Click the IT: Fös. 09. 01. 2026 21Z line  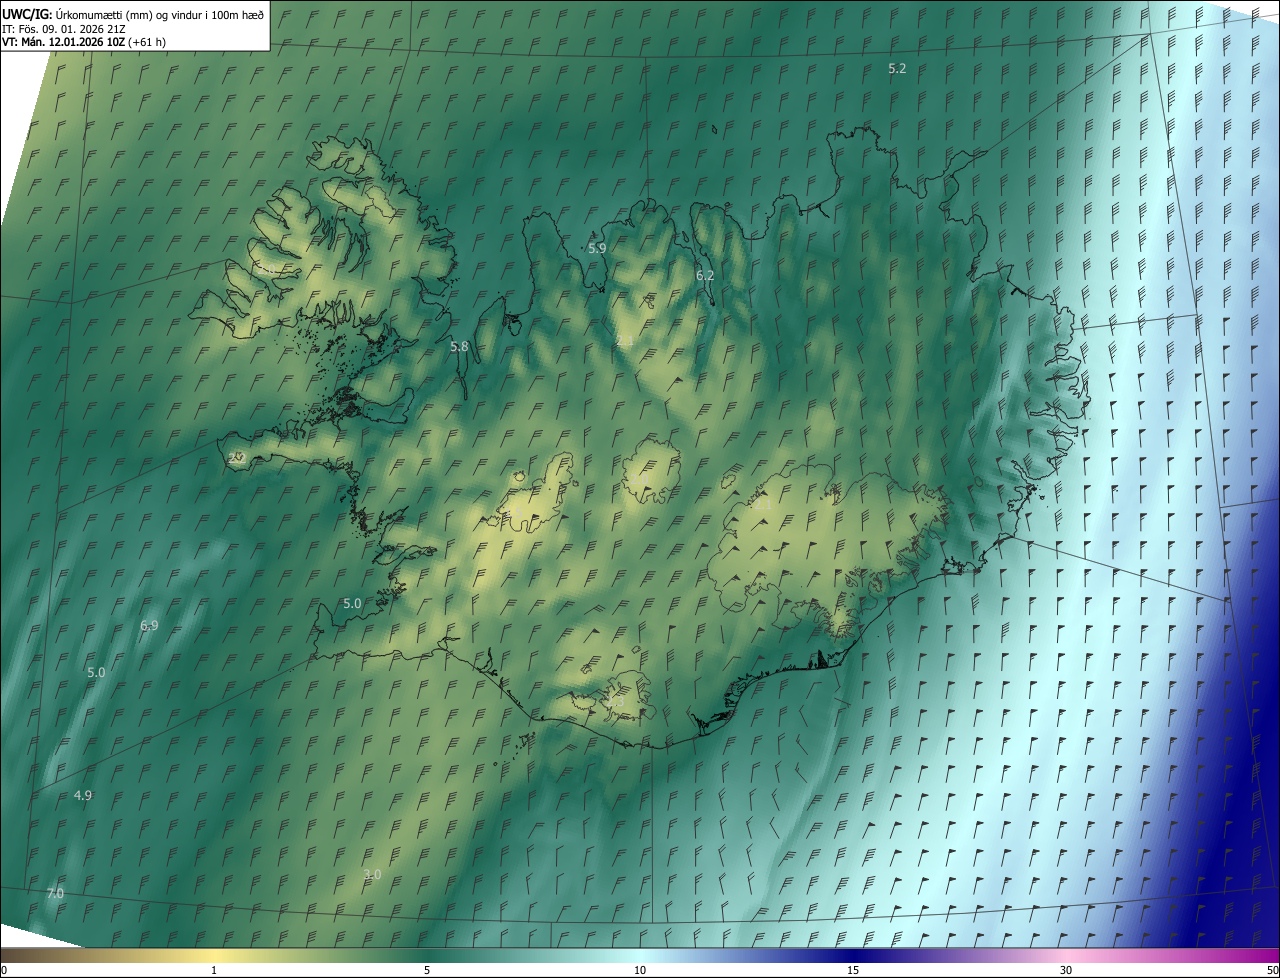point(63,28)
